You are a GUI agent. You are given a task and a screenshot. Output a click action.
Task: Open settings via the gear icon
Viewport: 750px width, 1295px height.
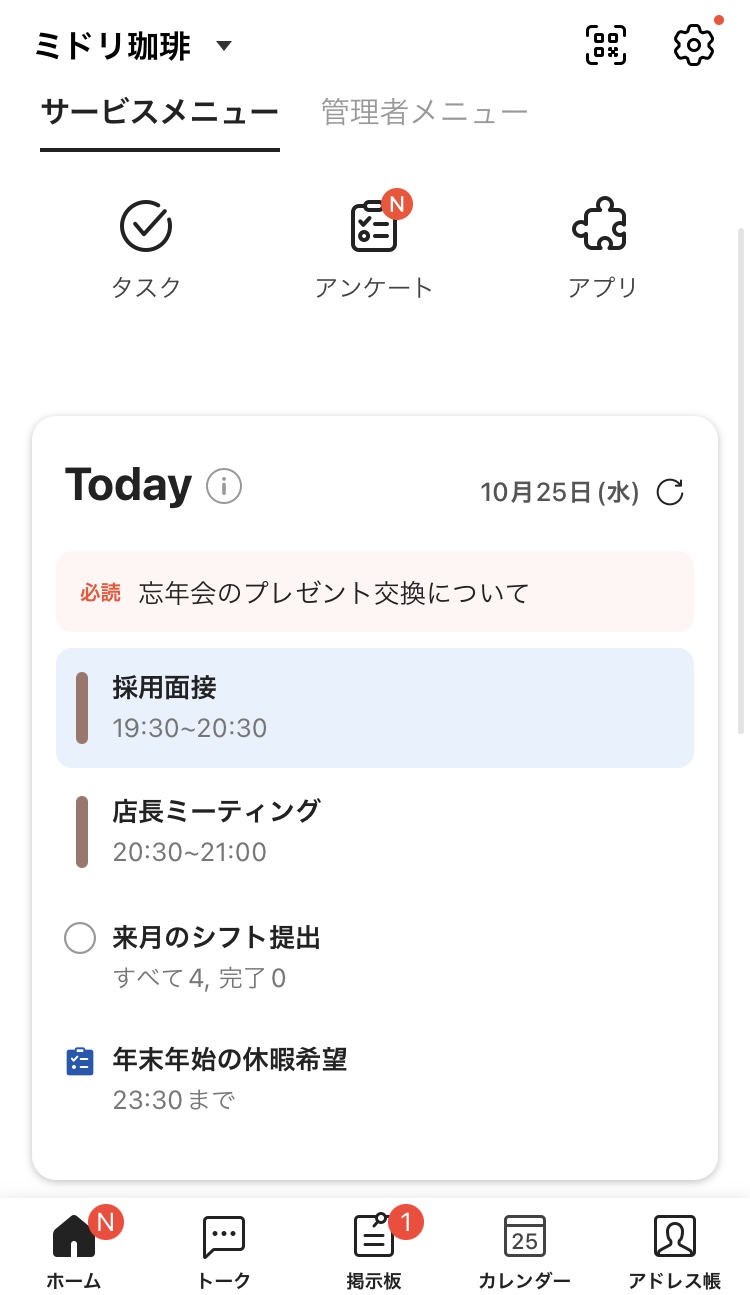[x=693, y=45]
